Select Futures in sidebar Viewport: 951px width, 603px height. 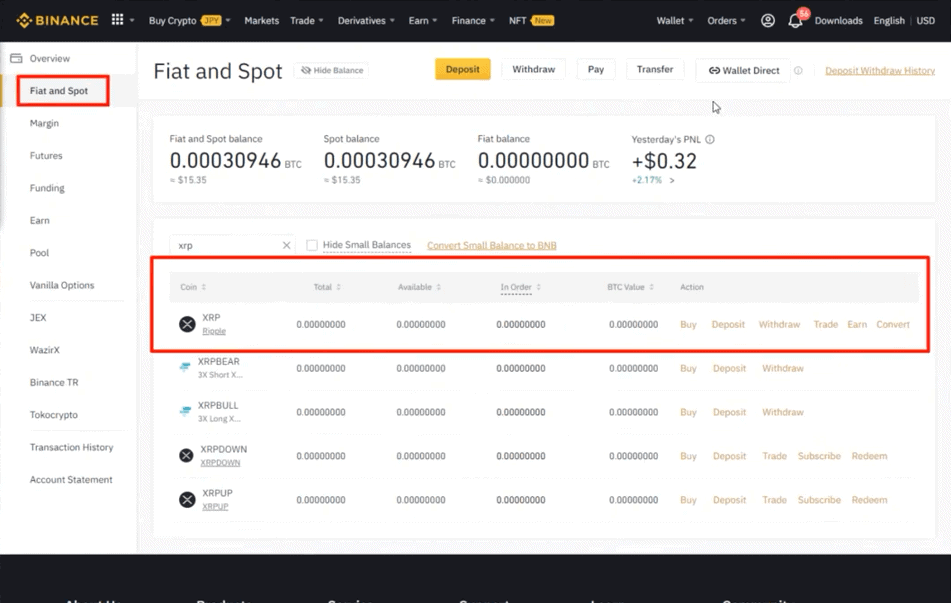[46, 155]
